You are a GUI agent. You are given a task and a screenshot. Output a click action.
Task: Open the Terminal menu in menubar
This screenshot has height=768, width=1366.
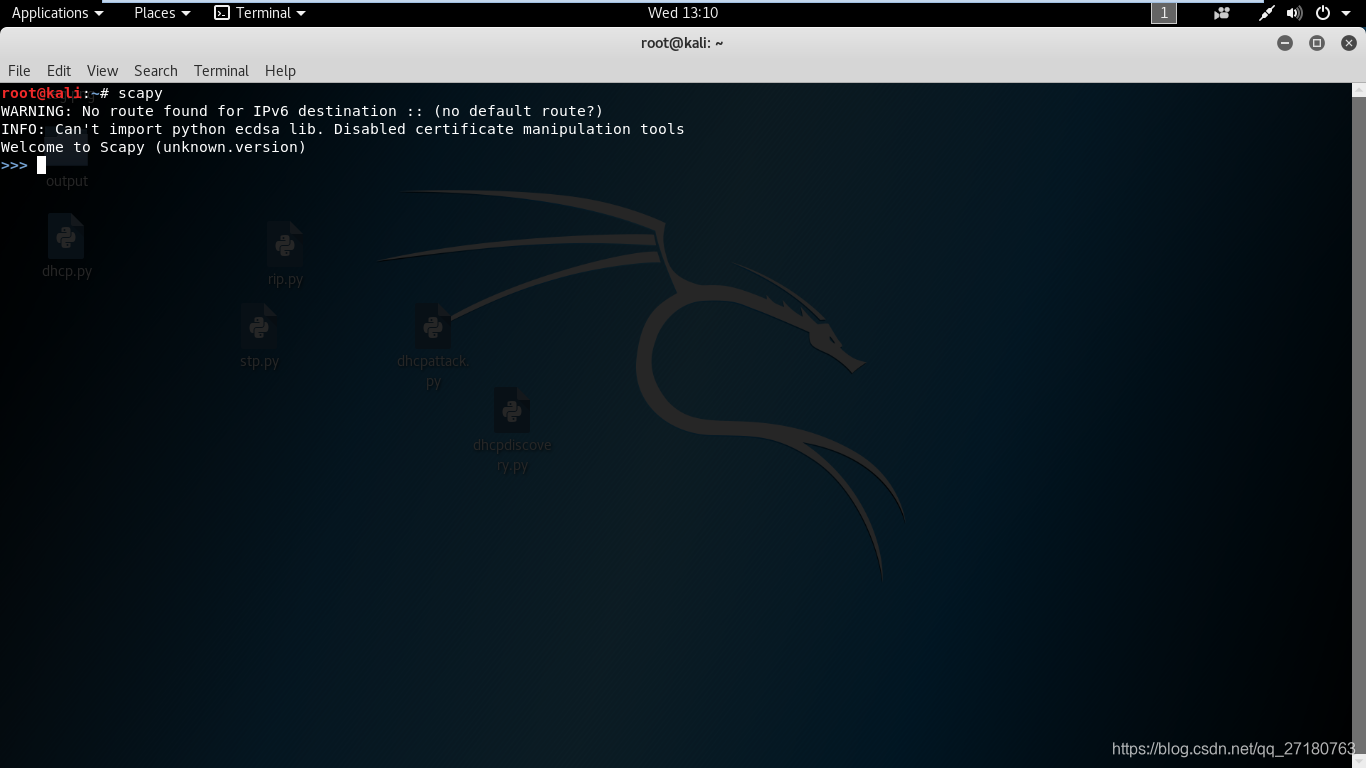click(221, 71)
